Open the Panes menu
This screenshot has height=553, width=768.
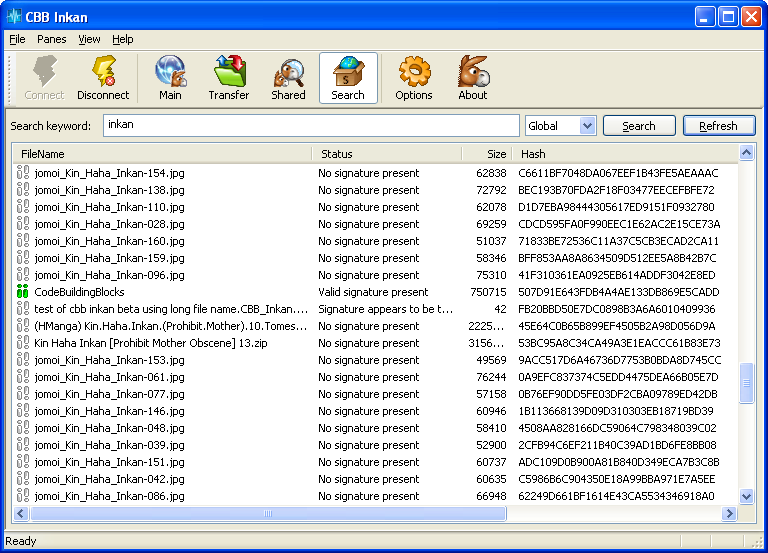(x=51, y=39)
